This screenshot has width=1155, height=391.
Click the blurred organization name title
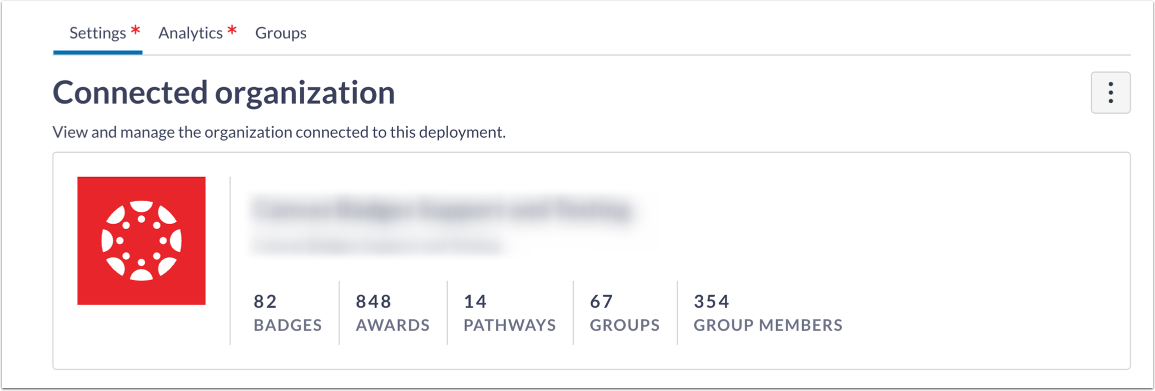tap(442, 210)
